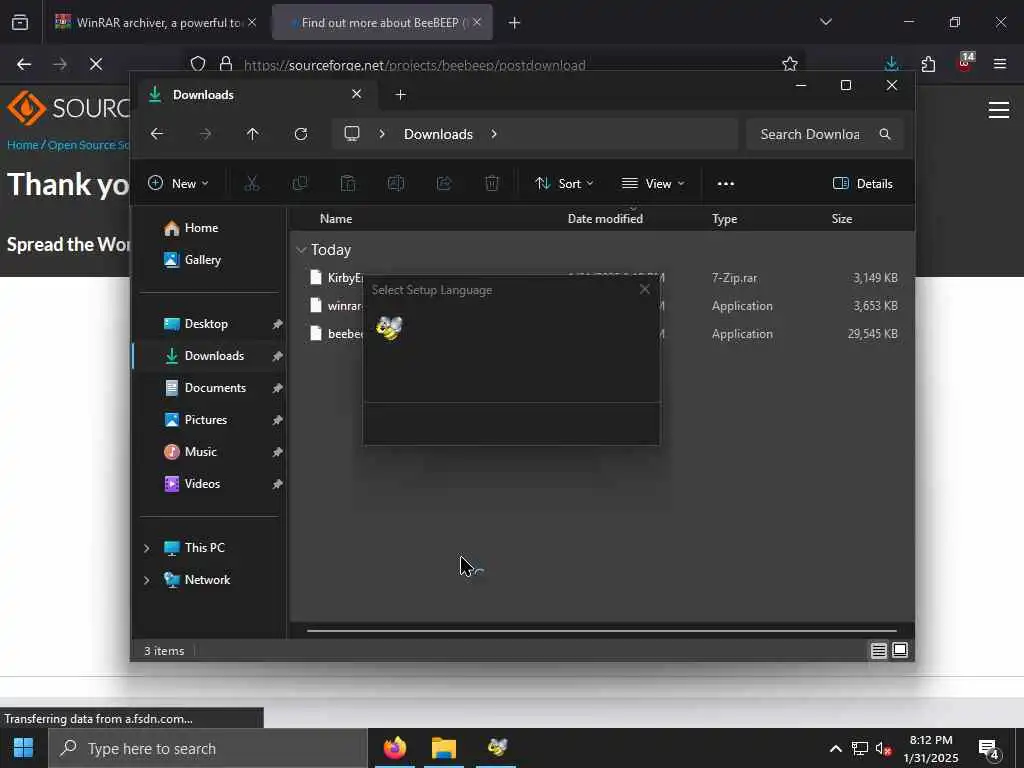Viewport: 1024px width, 768px height.
Task: Go back in File Explorer
Action: (157, 134)
